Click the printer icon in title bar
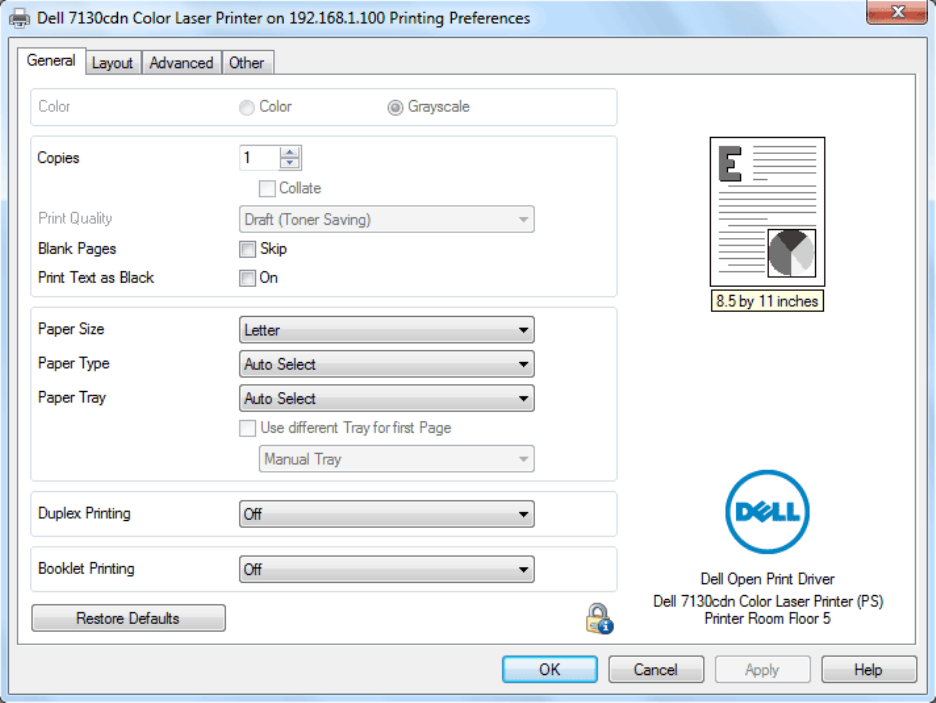The image size is (936, 703). point(19,18)
